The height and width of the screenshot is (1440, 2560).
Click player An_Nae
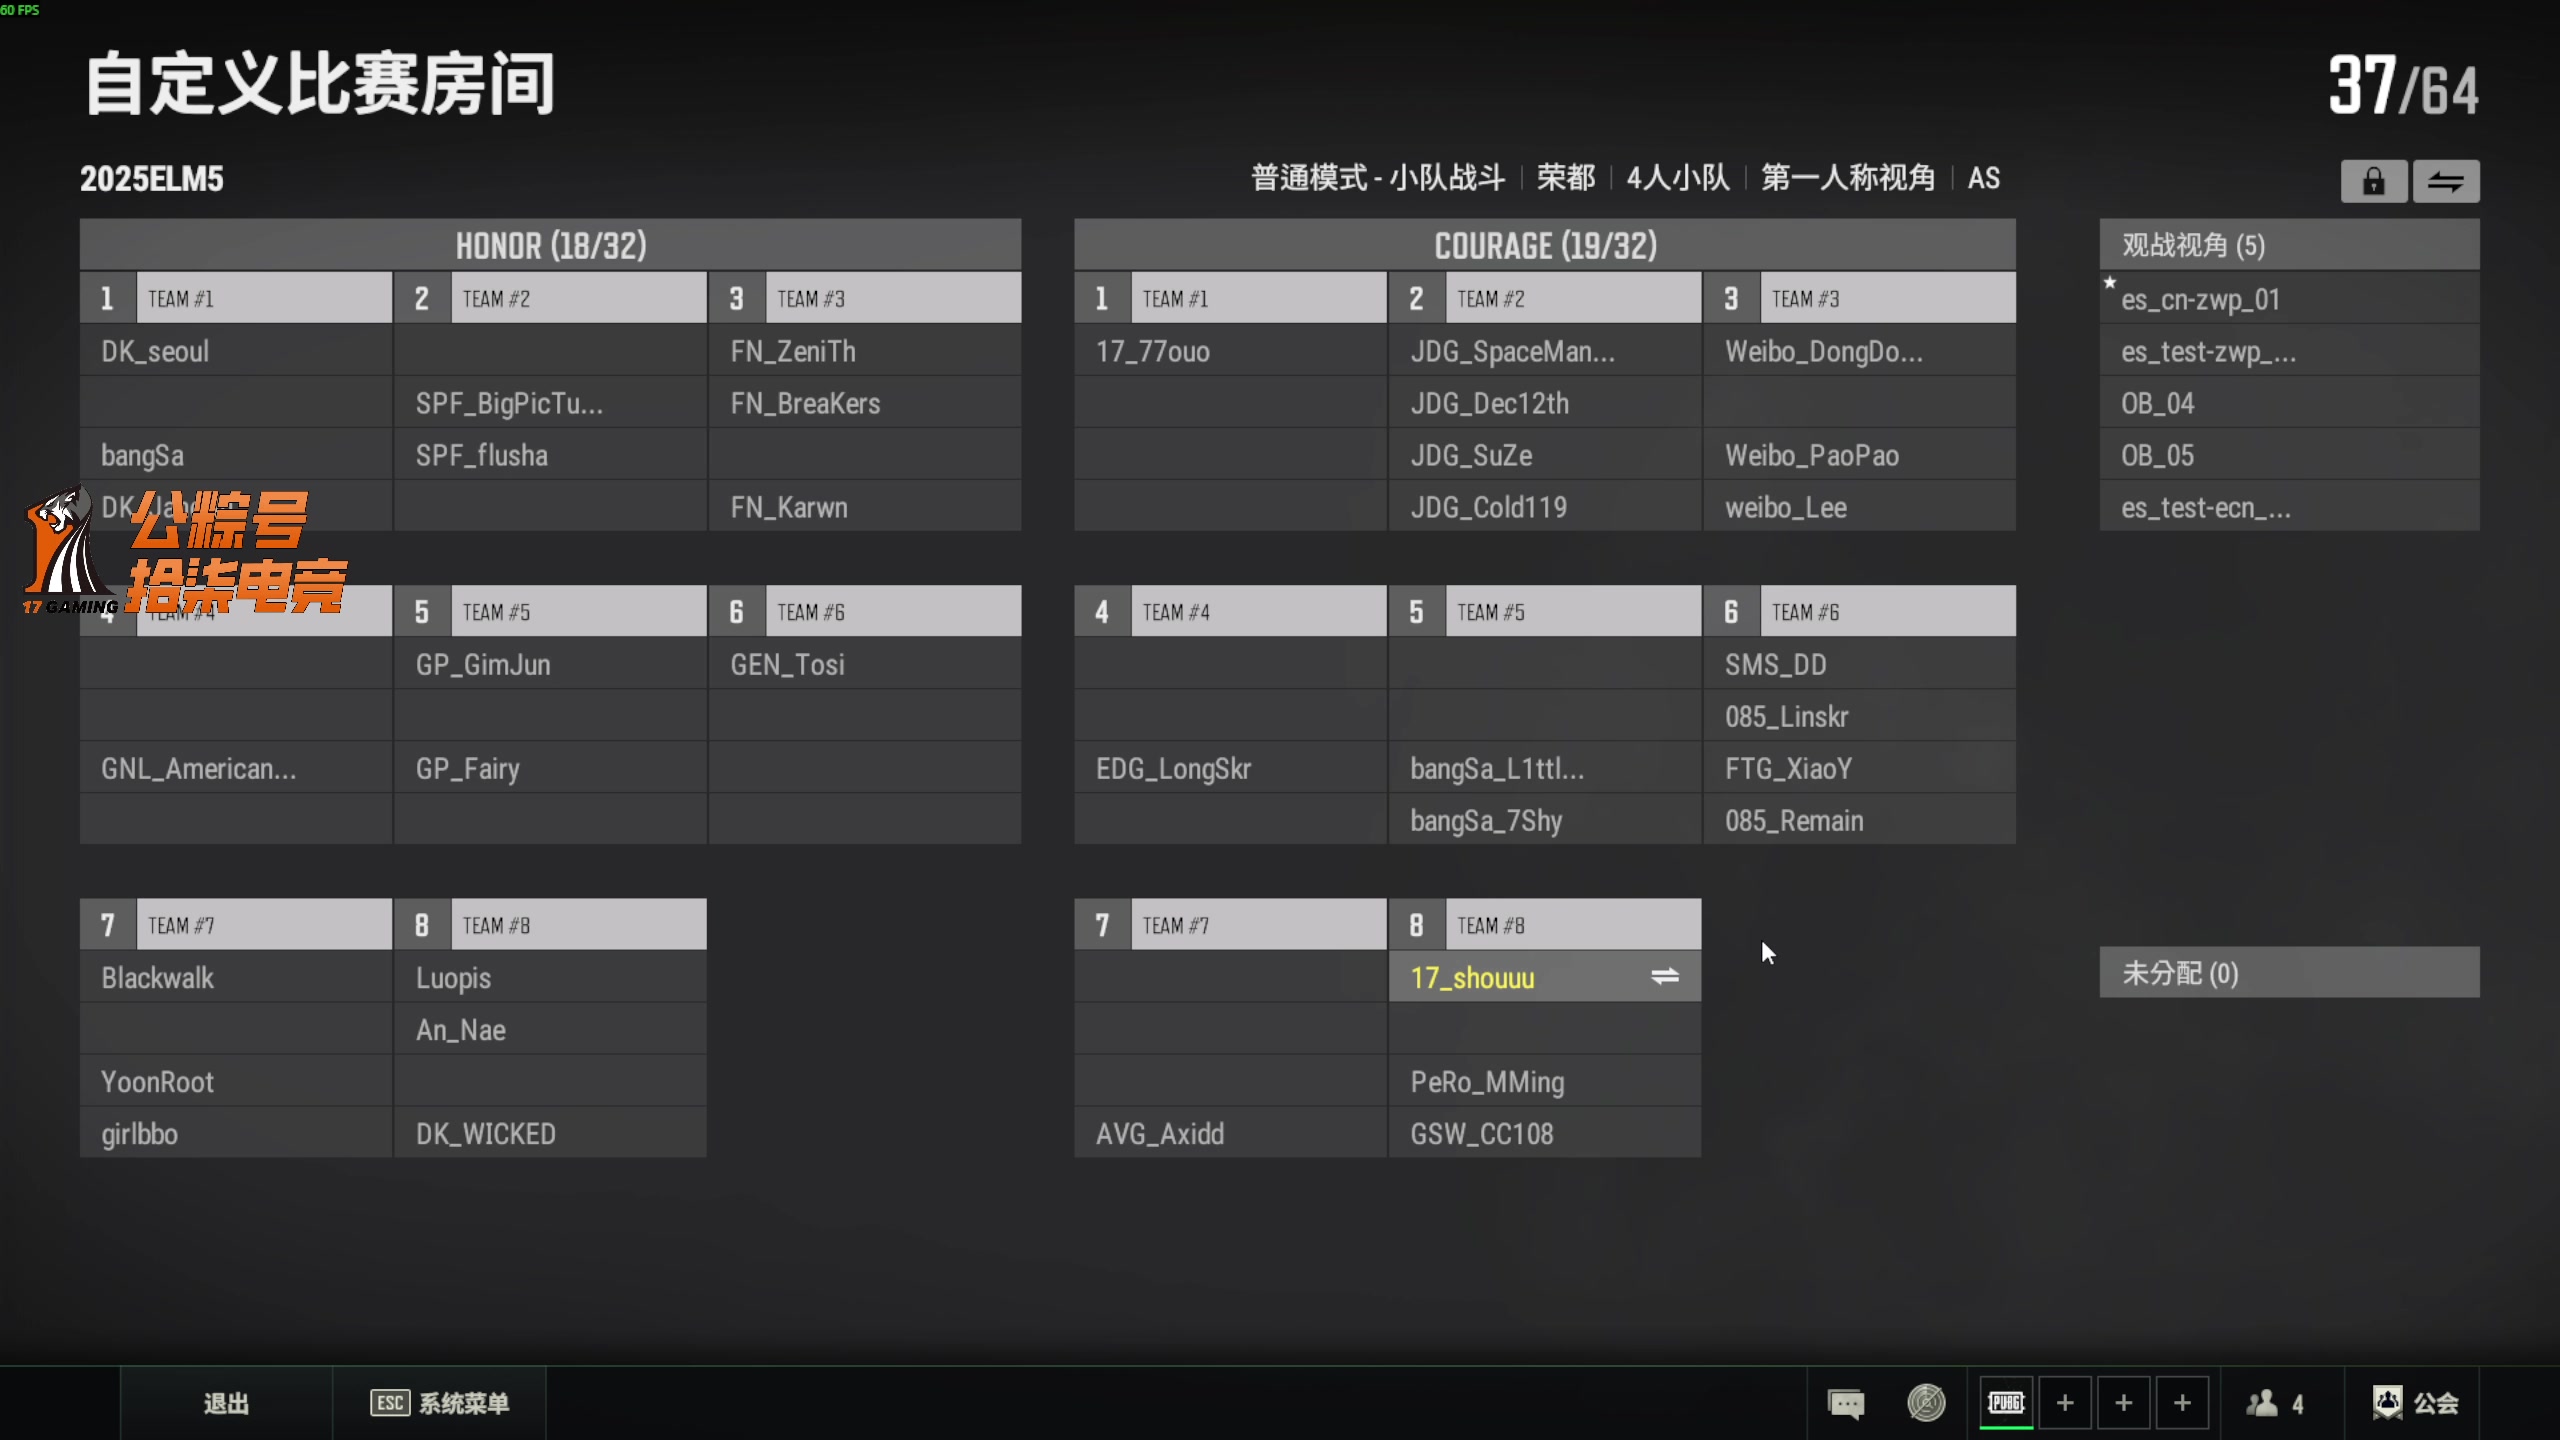pos(551,1029)
